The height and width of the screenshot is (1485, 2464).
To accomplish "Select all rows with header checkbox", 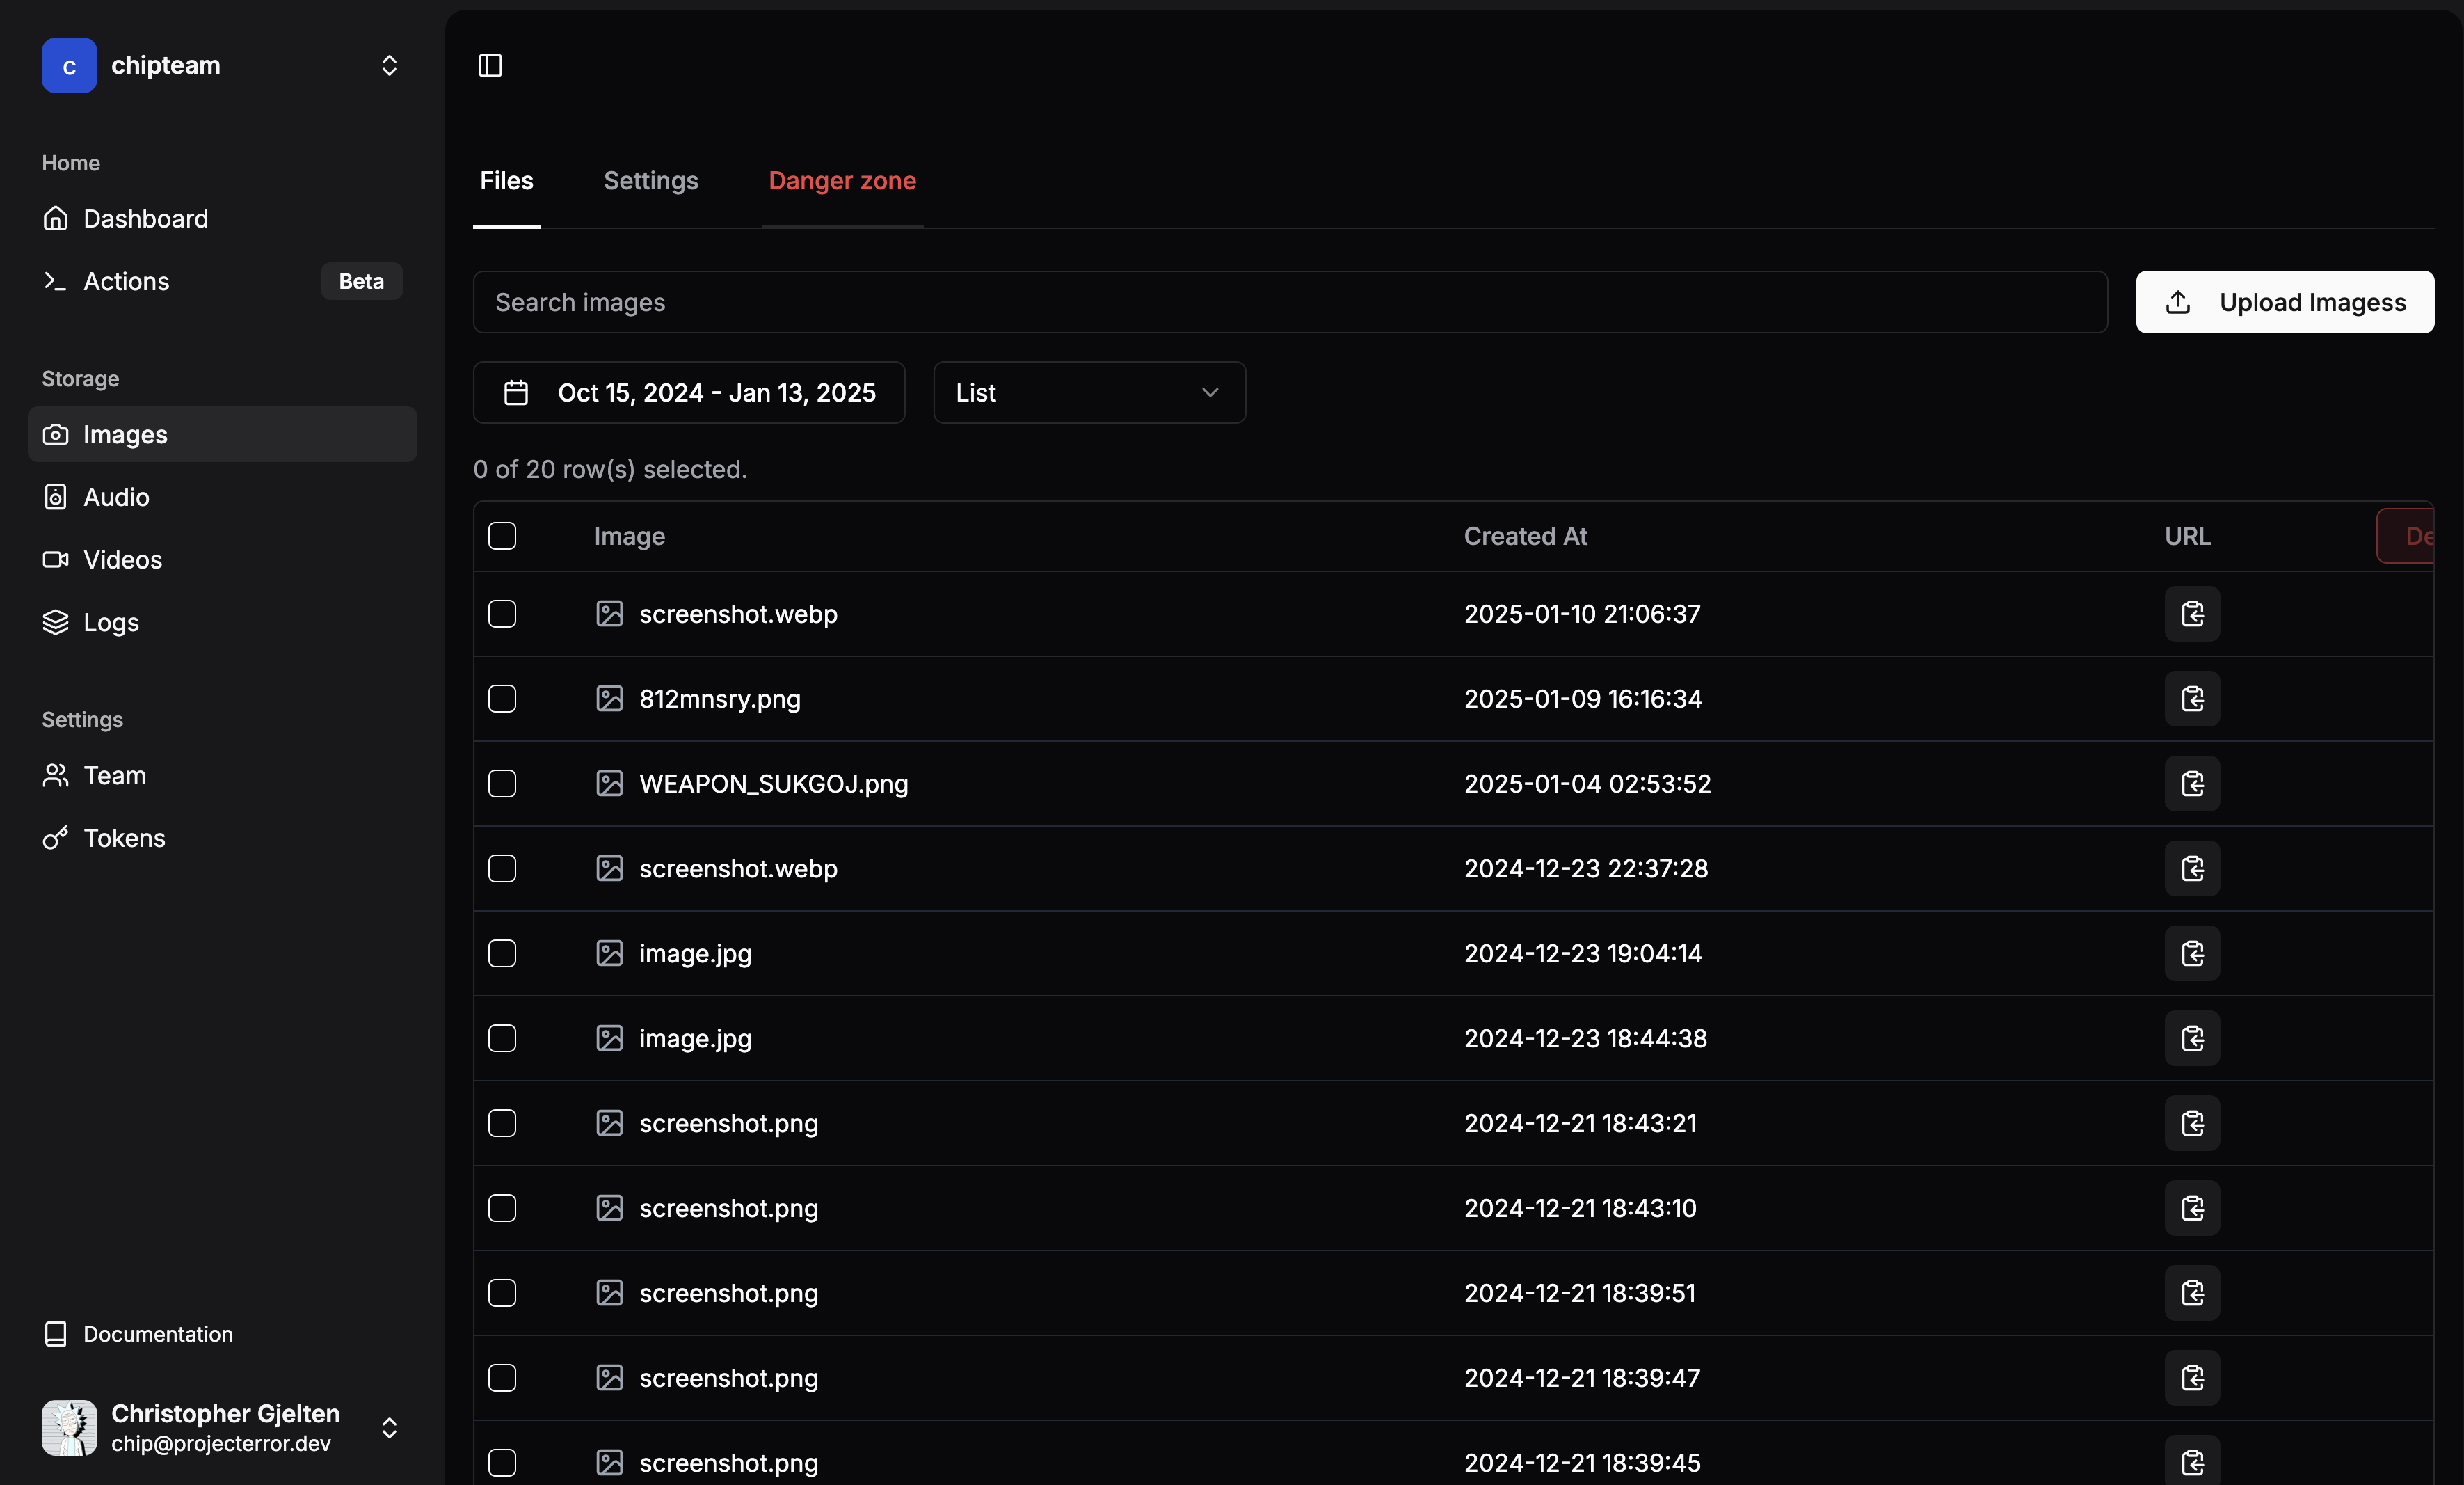I will (x=502, y=536).
